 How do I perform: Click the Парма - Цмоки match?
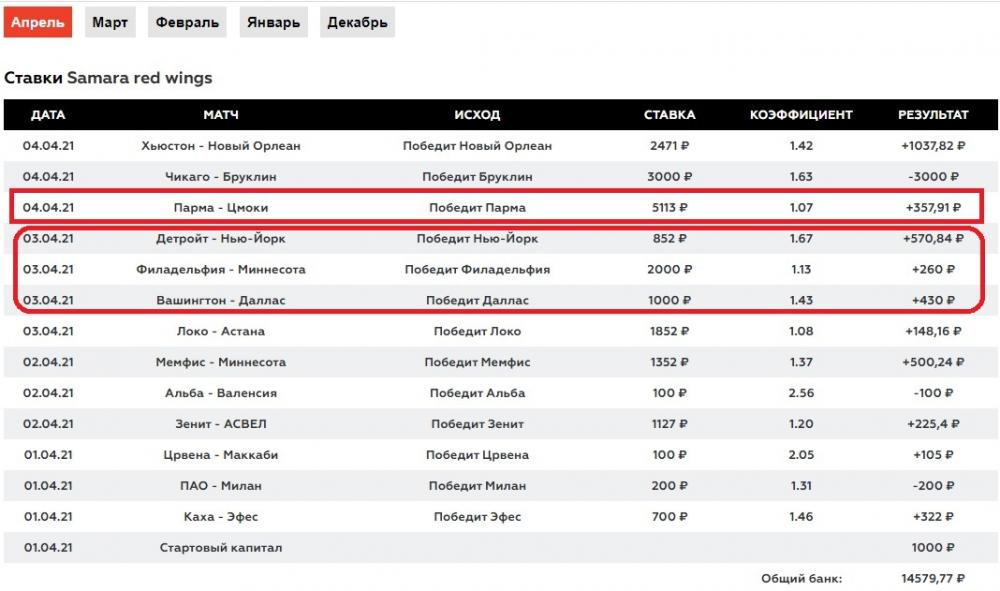pos(221,208)
